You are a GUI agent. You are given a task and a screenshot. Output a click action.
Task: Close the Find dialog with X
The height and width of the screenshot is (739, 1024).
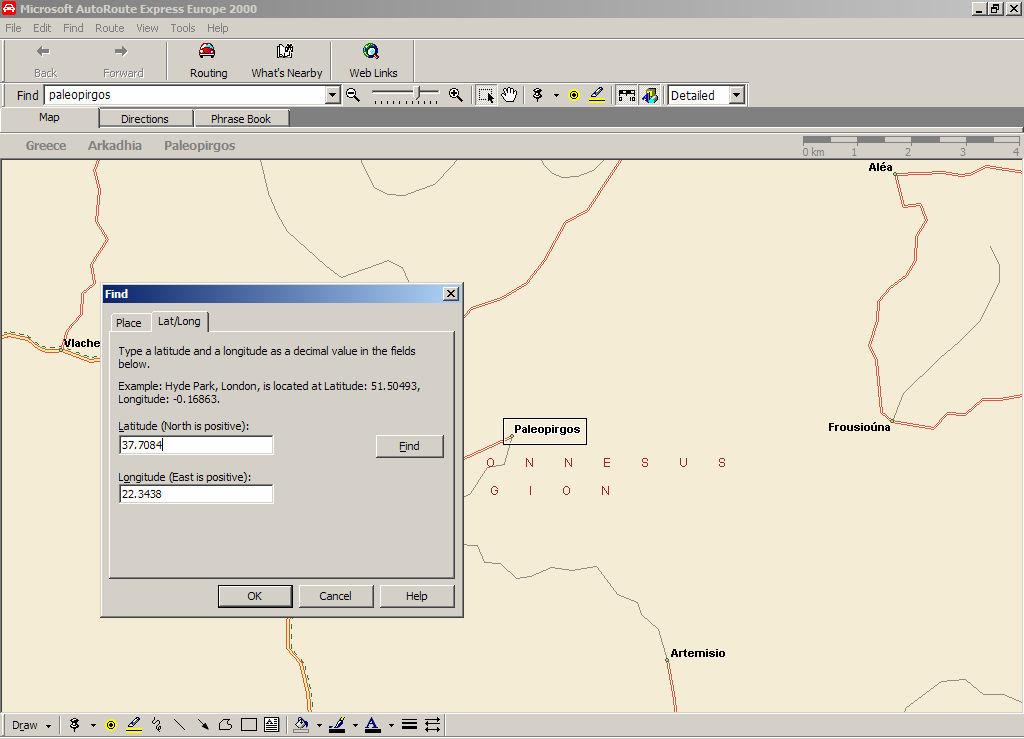[451, 294]
